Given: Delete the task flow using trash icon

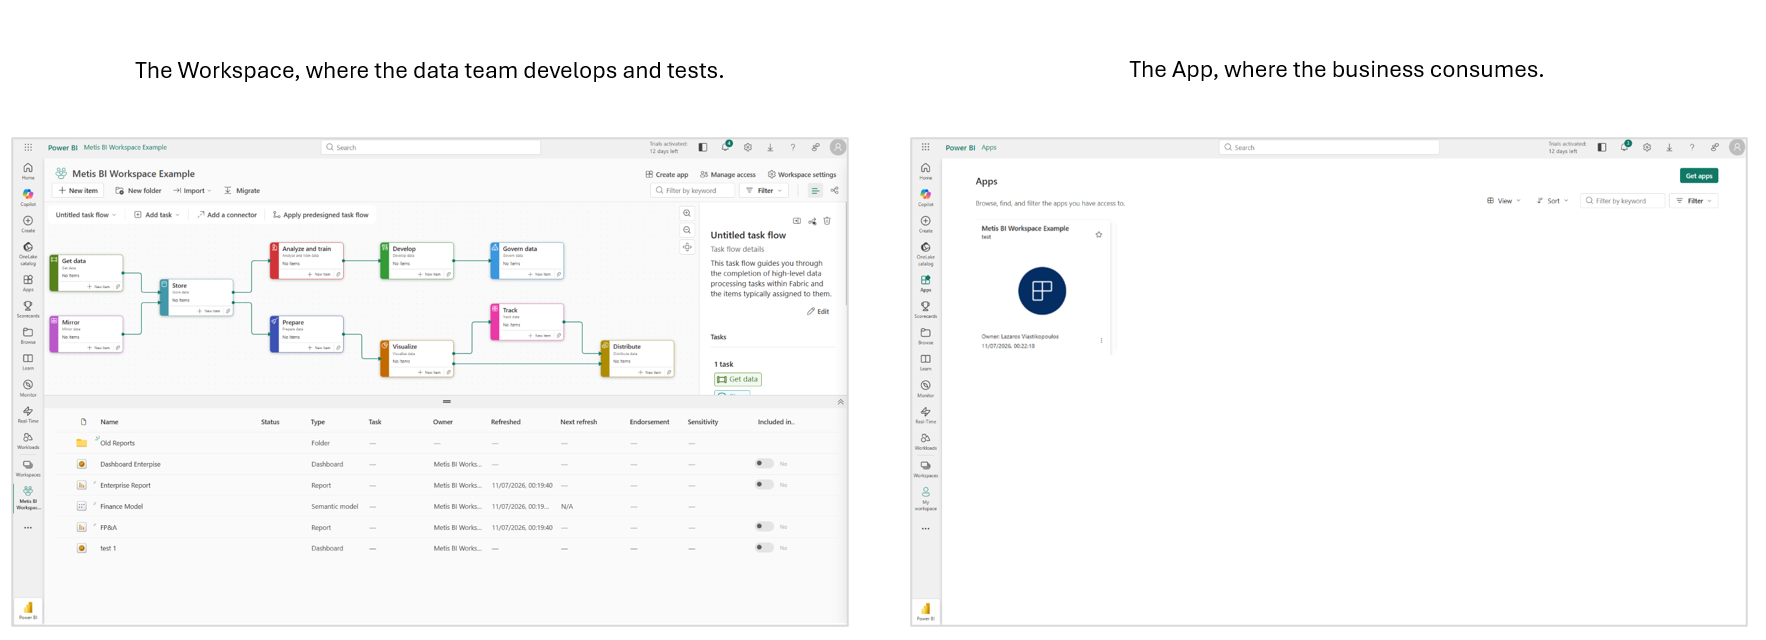Looking at the screenshot, I should (x=827, y=221).
